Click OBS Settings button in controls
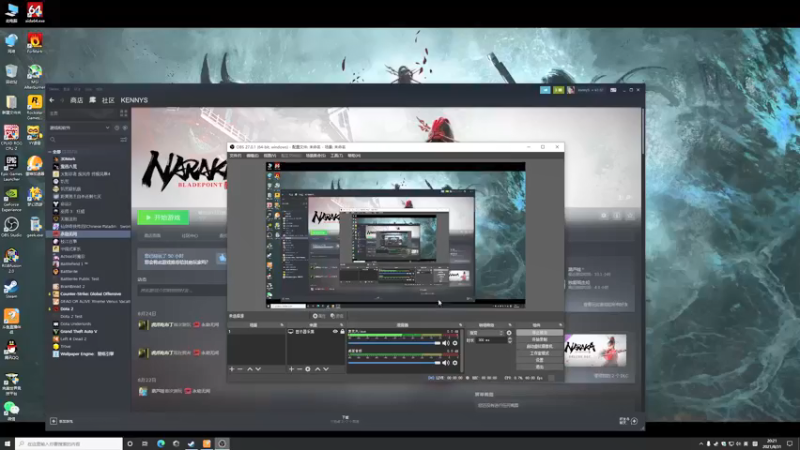The height and width of the screenshot is (450, 800). click(539, 360)
